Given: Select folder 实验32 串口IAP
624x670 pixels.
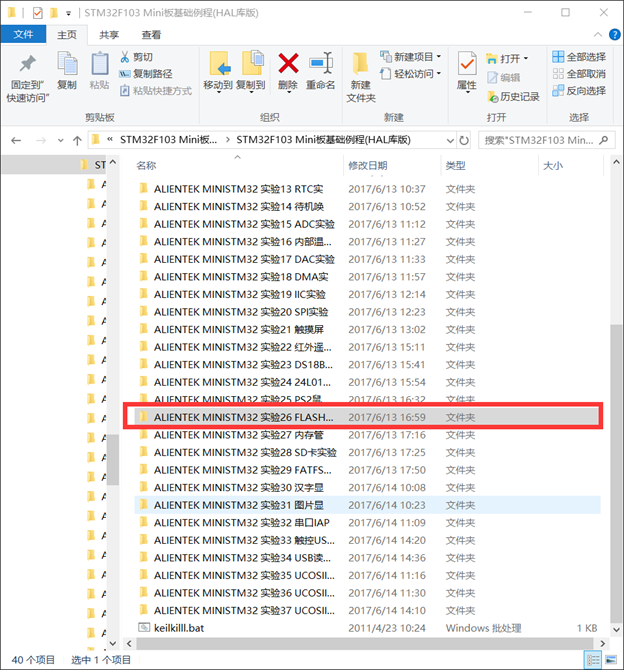Looking at the screenshot, I should (x=368, y=523).
